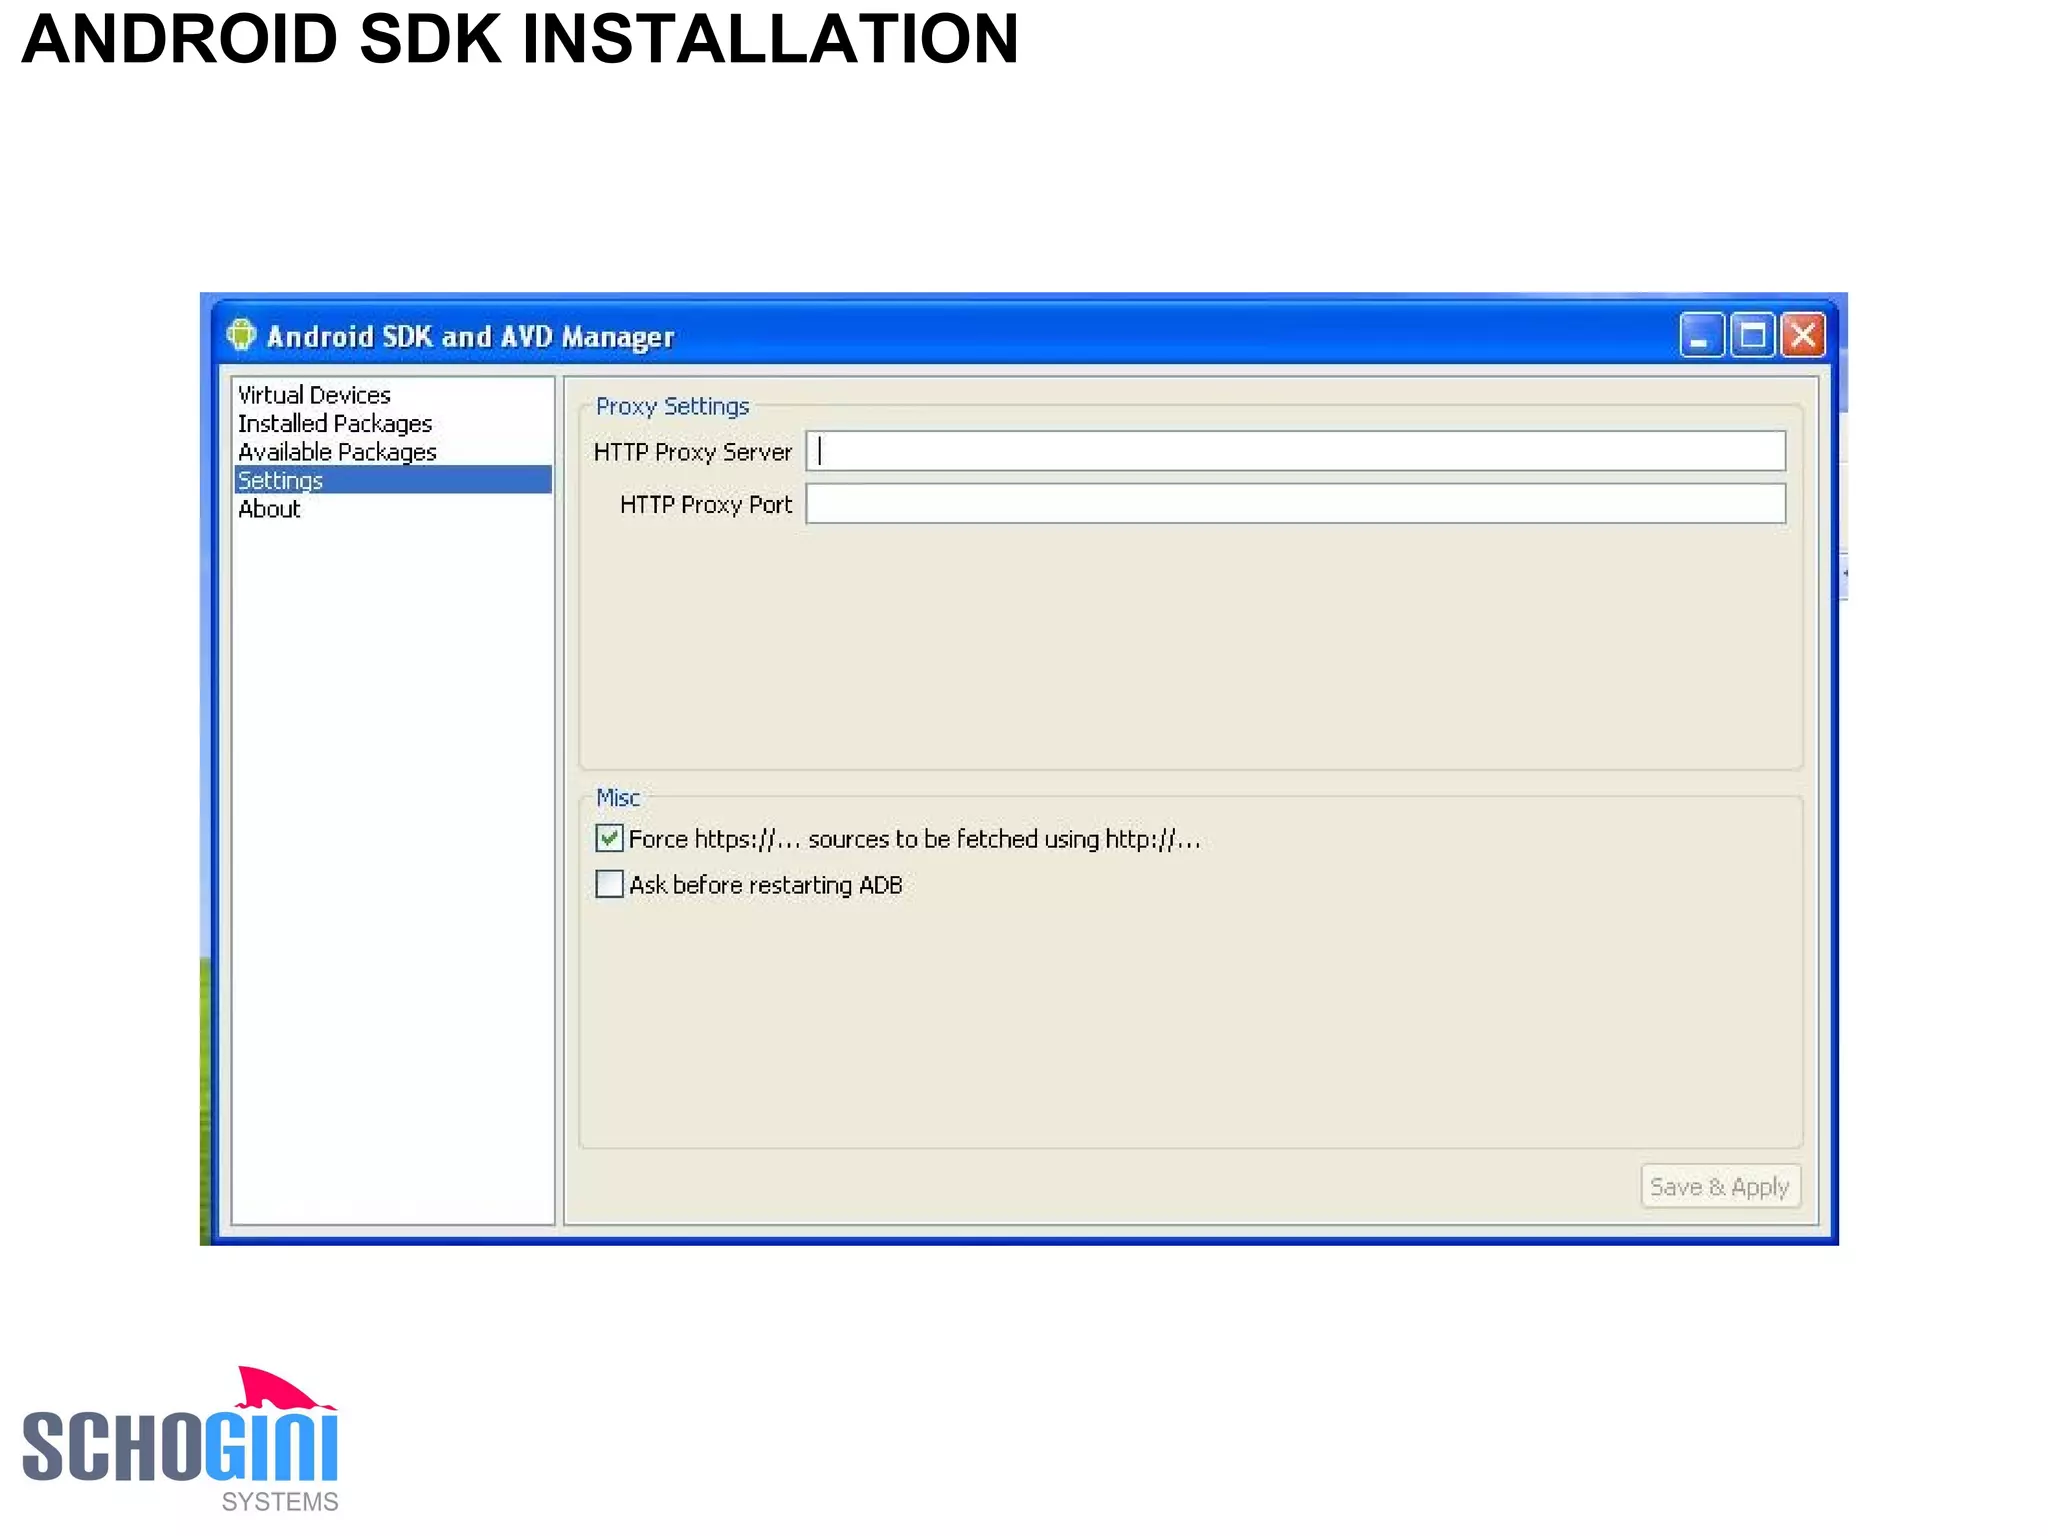
Task: Close the Android SDK and AVD Manager window
Action: (x=1803, y=335)
